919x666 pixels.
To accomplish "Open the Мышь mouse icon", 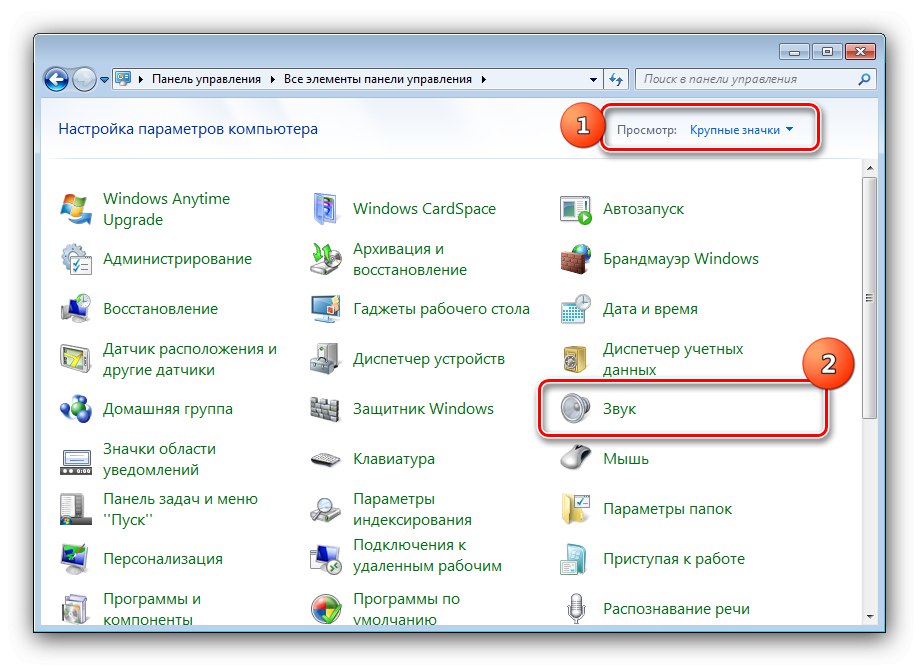I will point(576,457).
